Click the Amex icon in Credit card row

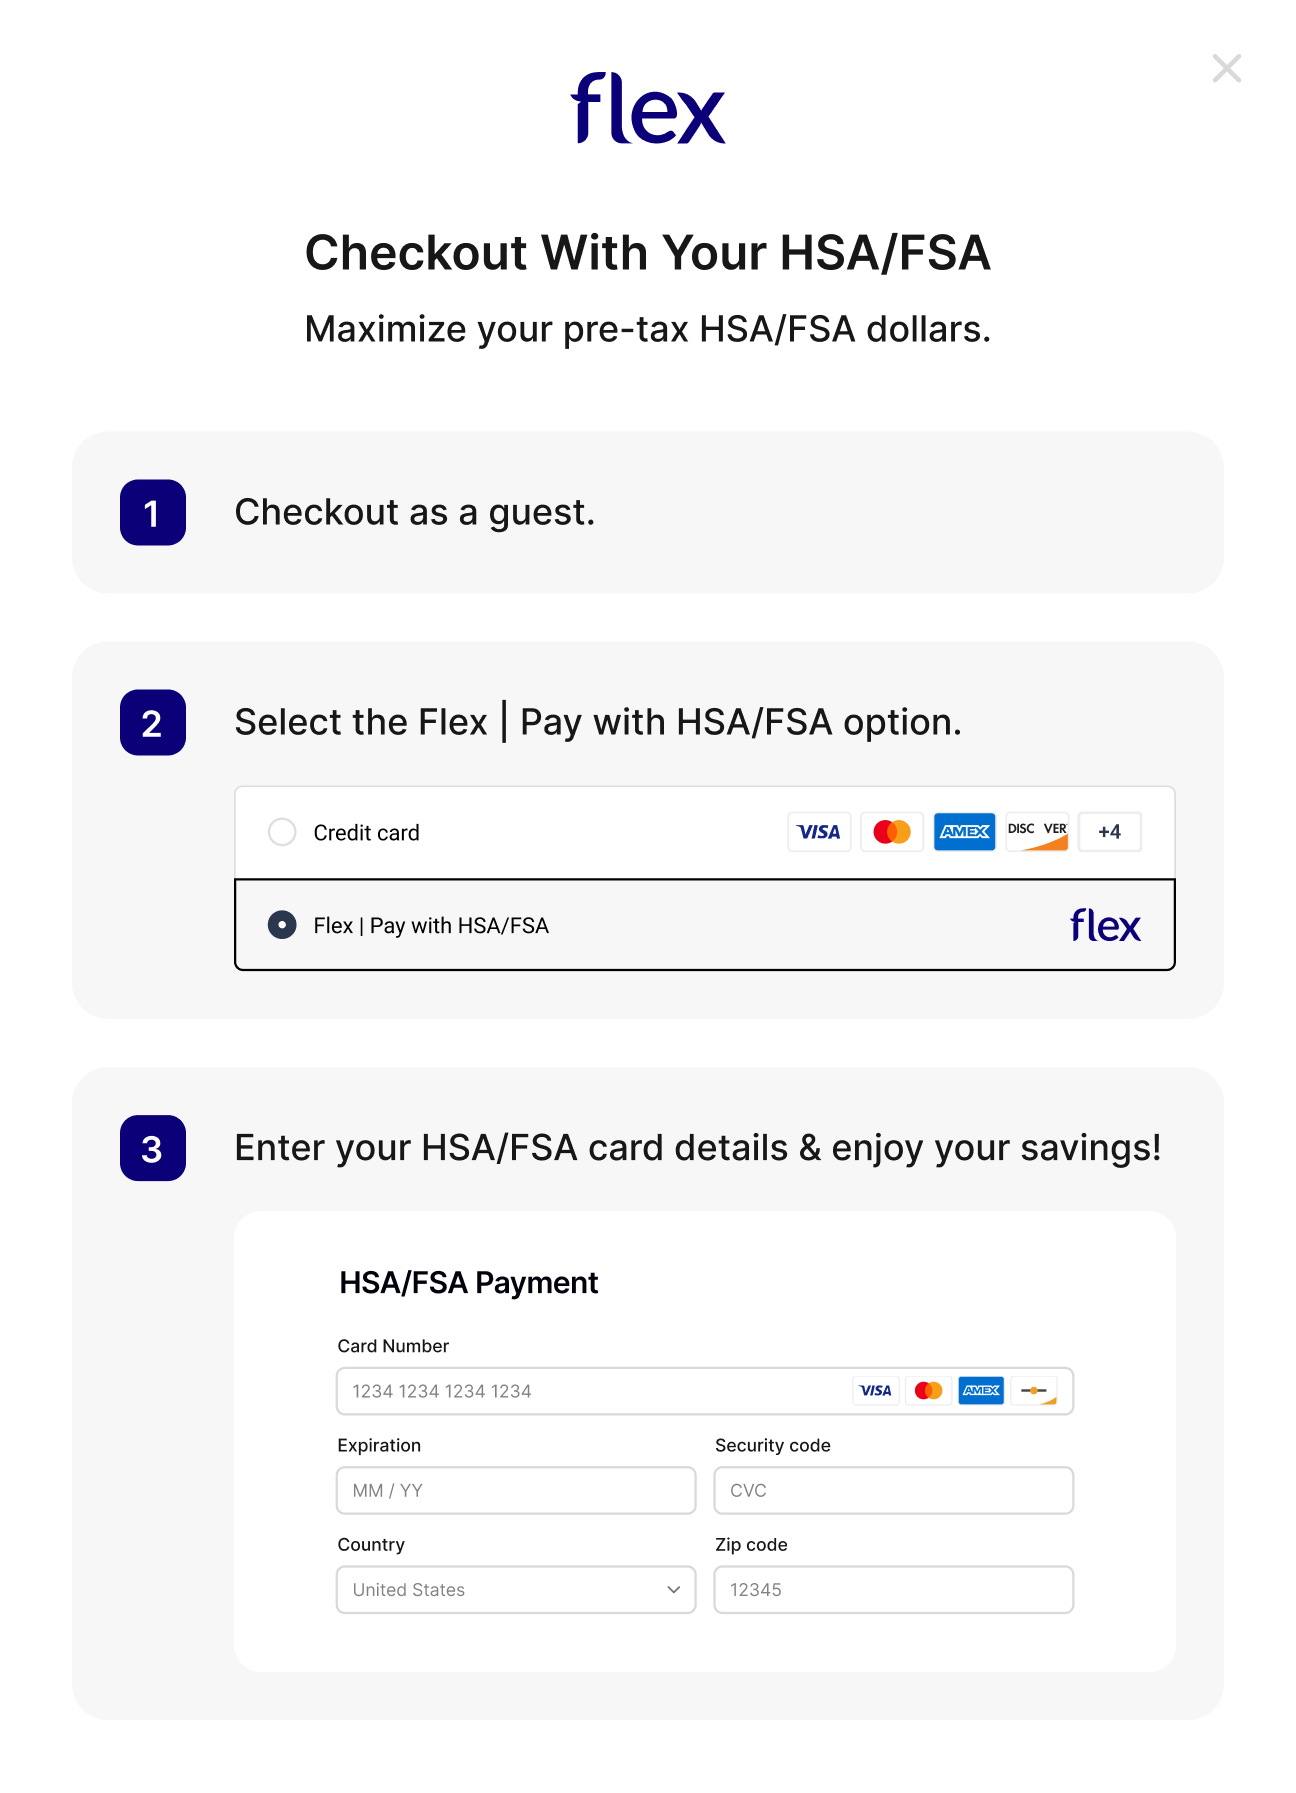coord(964,832)
